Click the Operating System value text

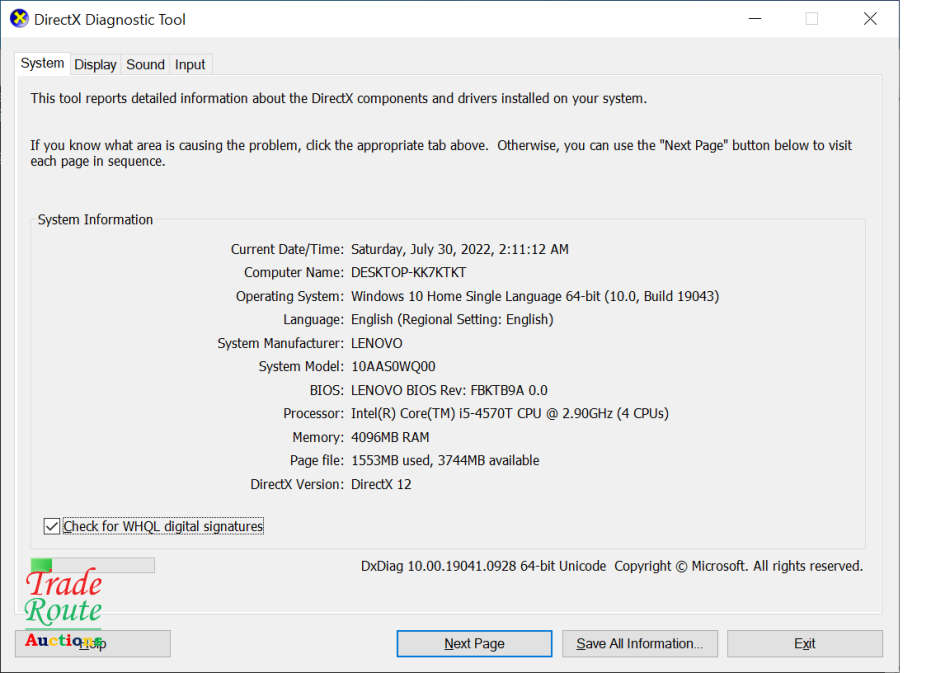(x=534, y=296)
